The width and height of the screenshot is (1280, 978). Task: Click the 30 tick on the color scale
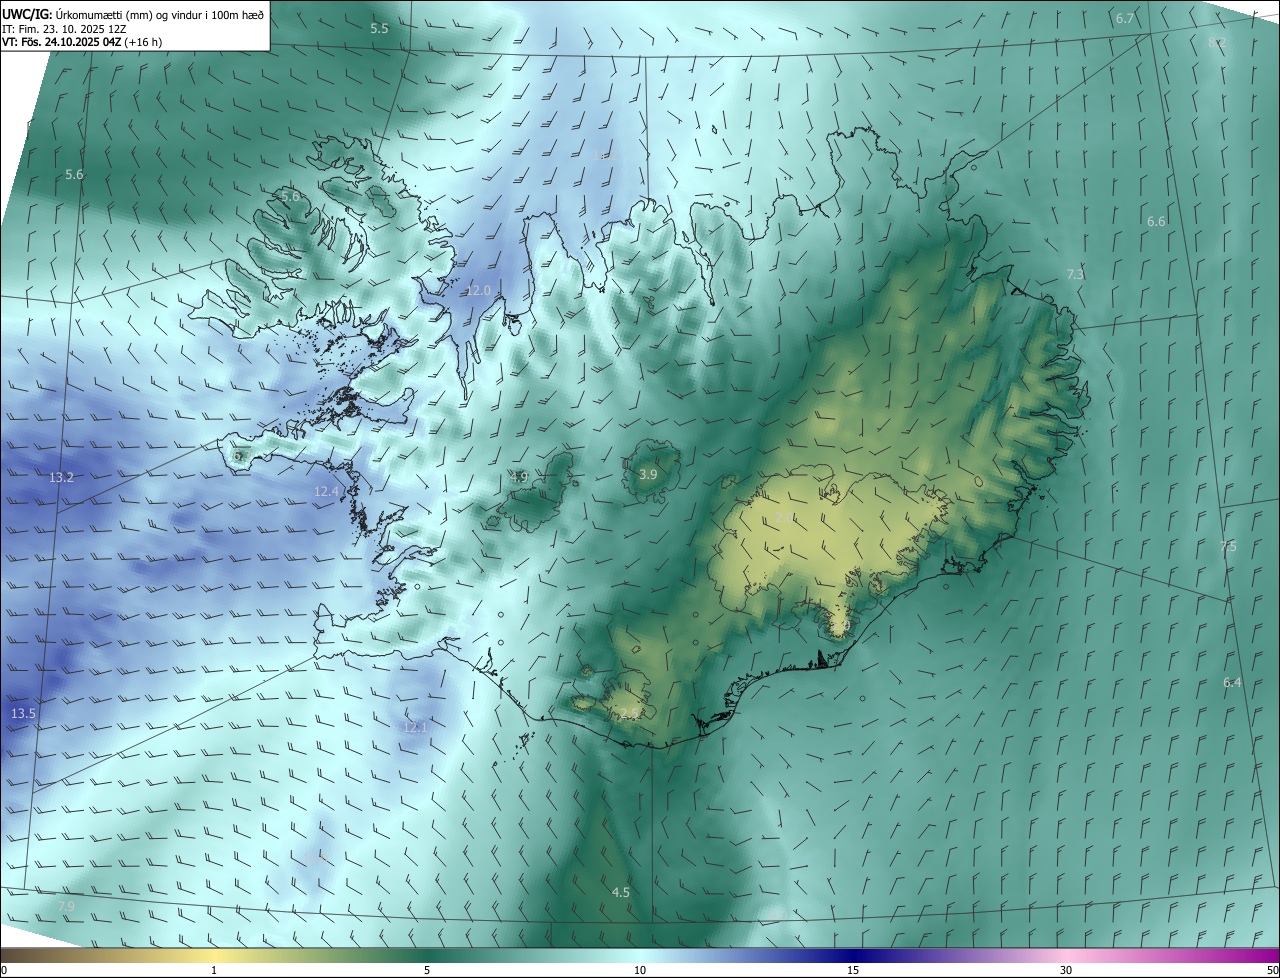tap(1066, 970)
